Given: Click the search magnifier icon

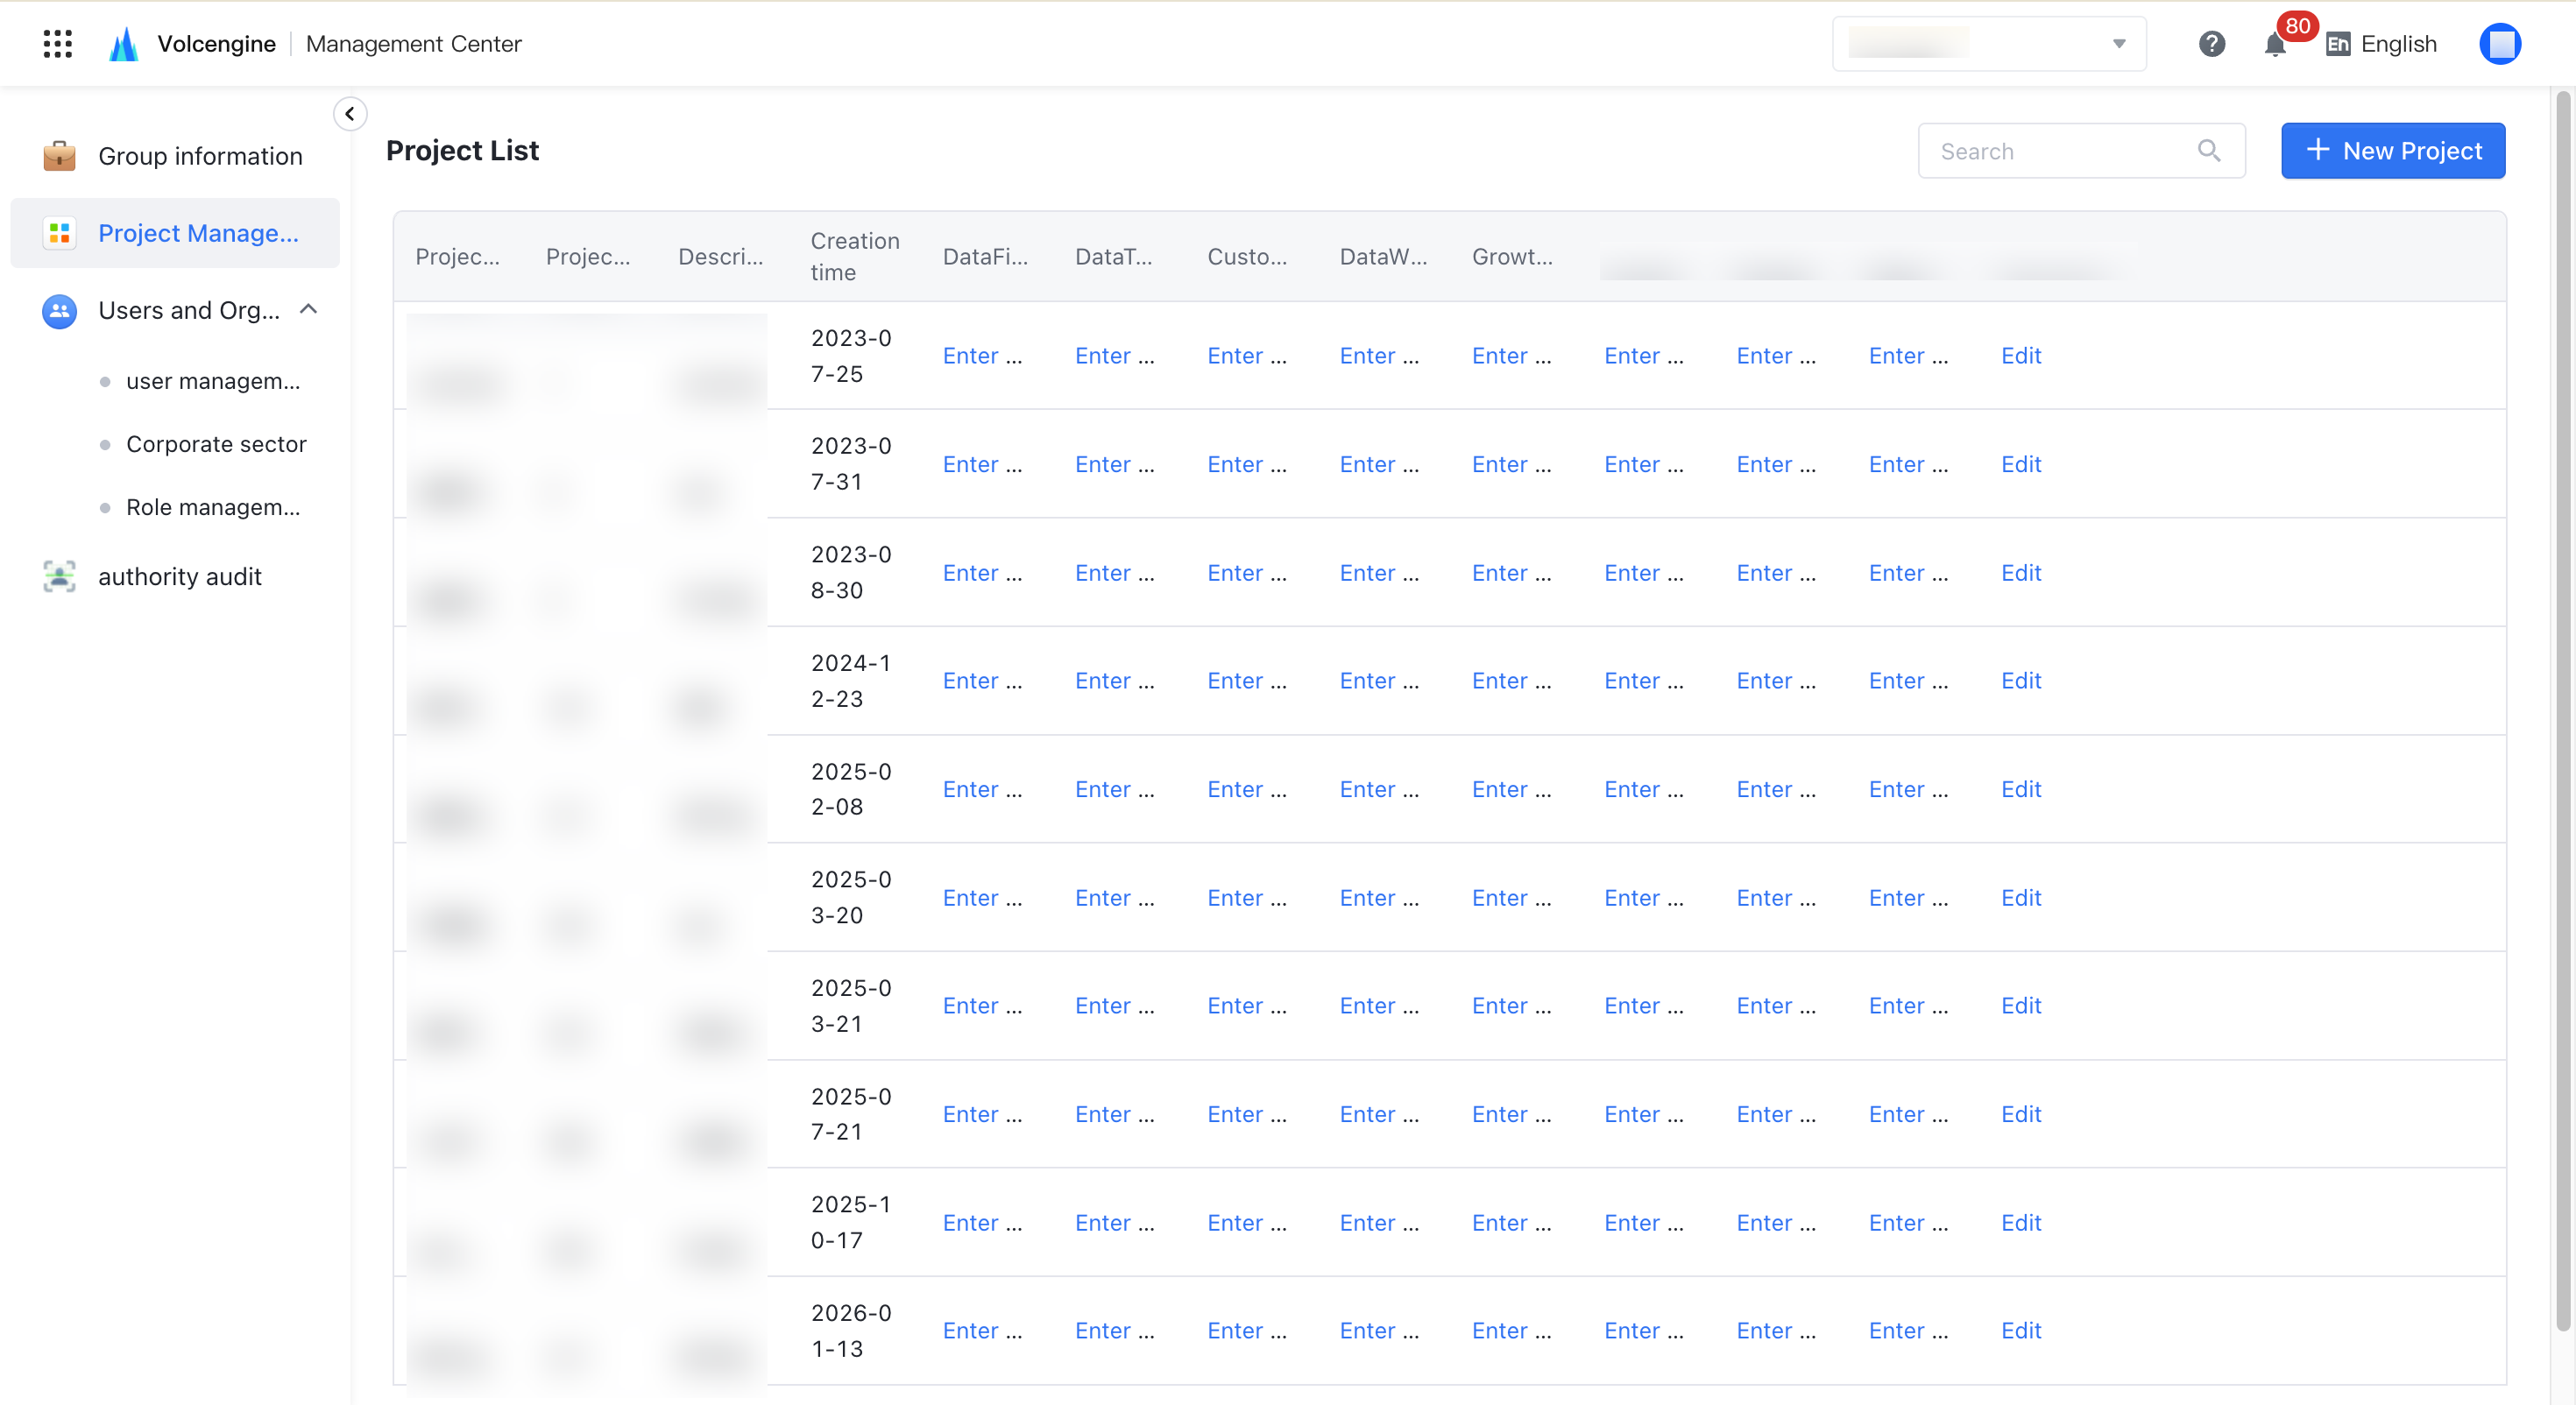Looking at the screenshot, I should [2209, 150].
